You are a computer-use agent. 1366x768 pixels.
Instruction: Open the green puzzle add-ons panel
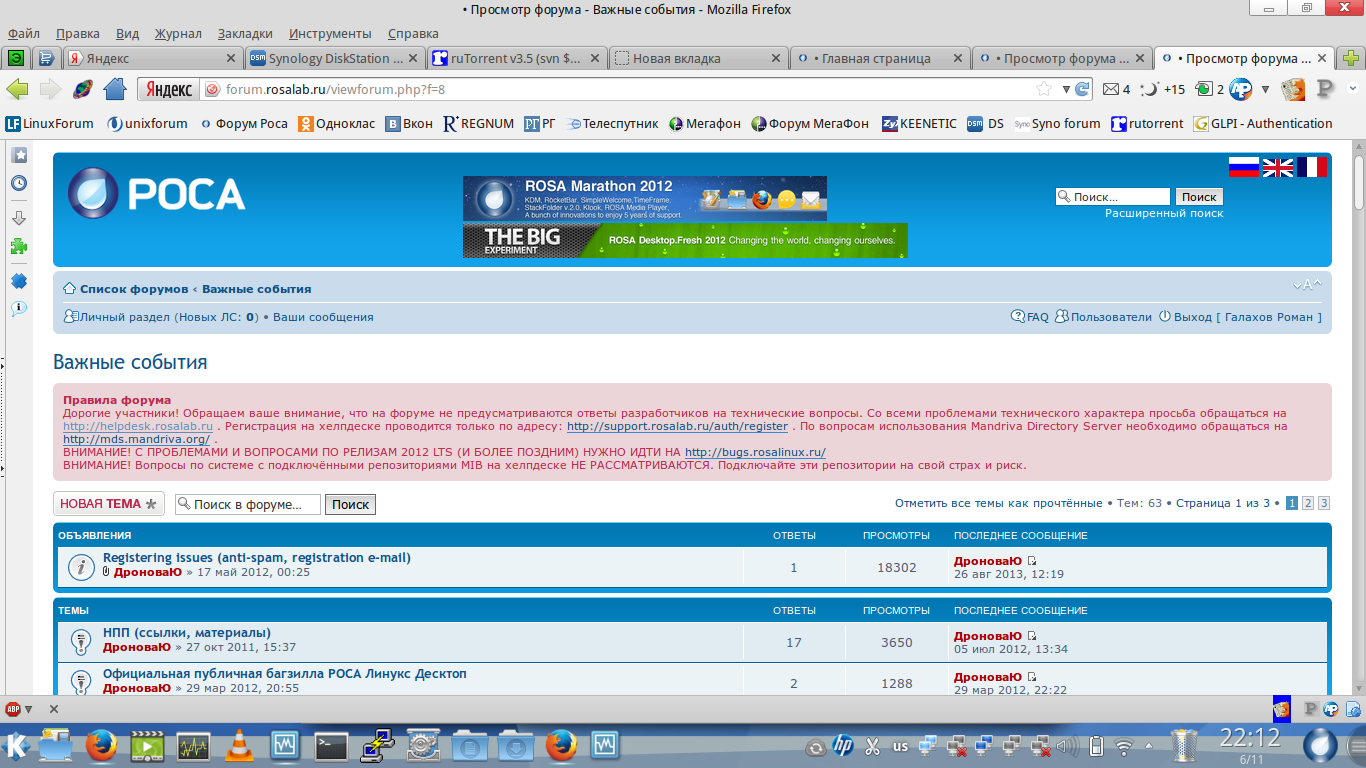point(19,246)
